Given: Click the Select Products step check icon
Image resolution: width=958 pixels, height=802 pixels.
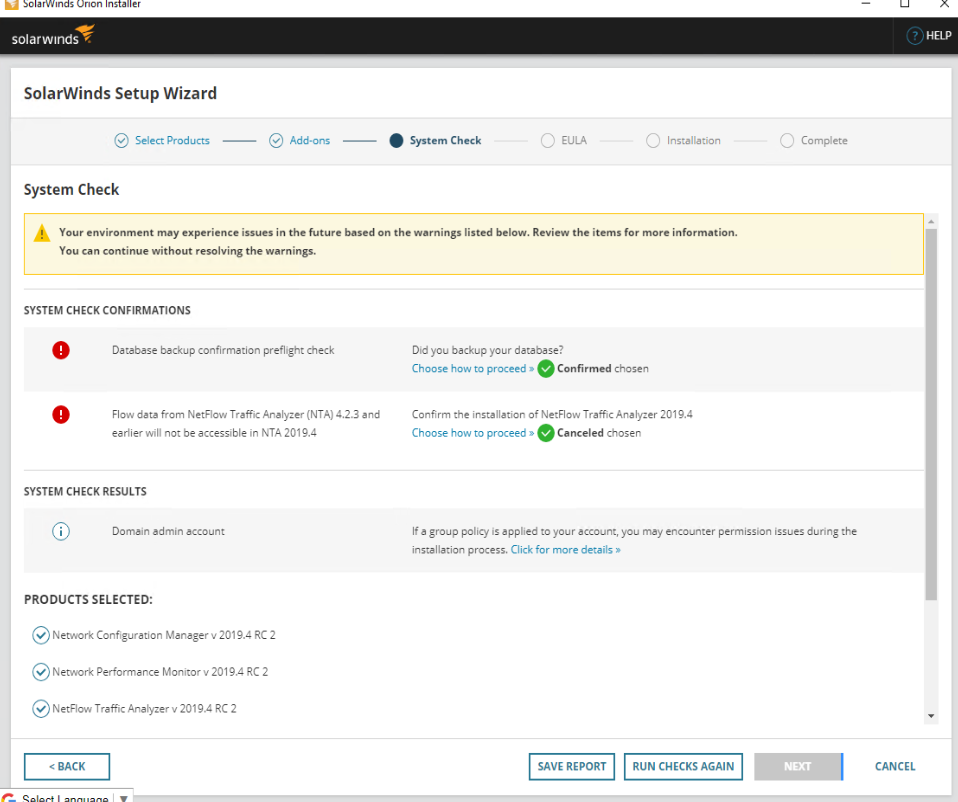Looking at the screenshot, I should point(122,140).
